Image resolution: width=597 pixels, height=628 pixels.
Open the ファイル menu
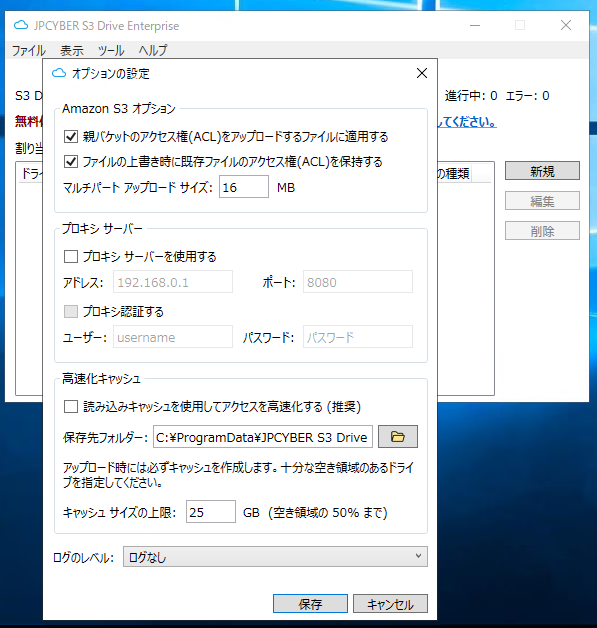[x=28, y=50]
